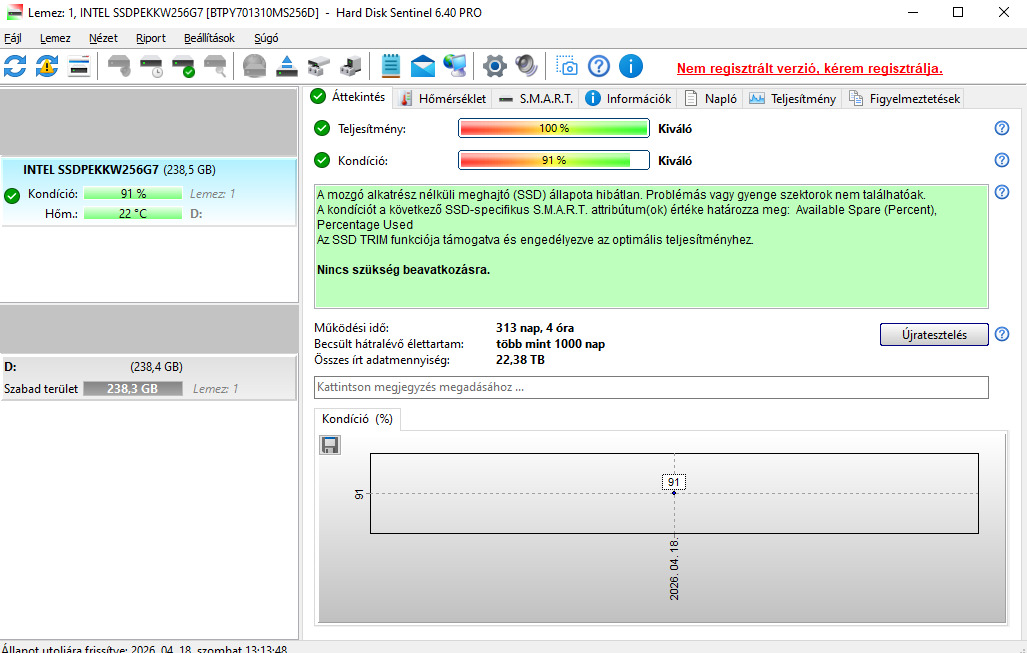This screenshot has width=1027, height=653.
Task: Open the Nézet menu
Action: (x=103, y=38)
